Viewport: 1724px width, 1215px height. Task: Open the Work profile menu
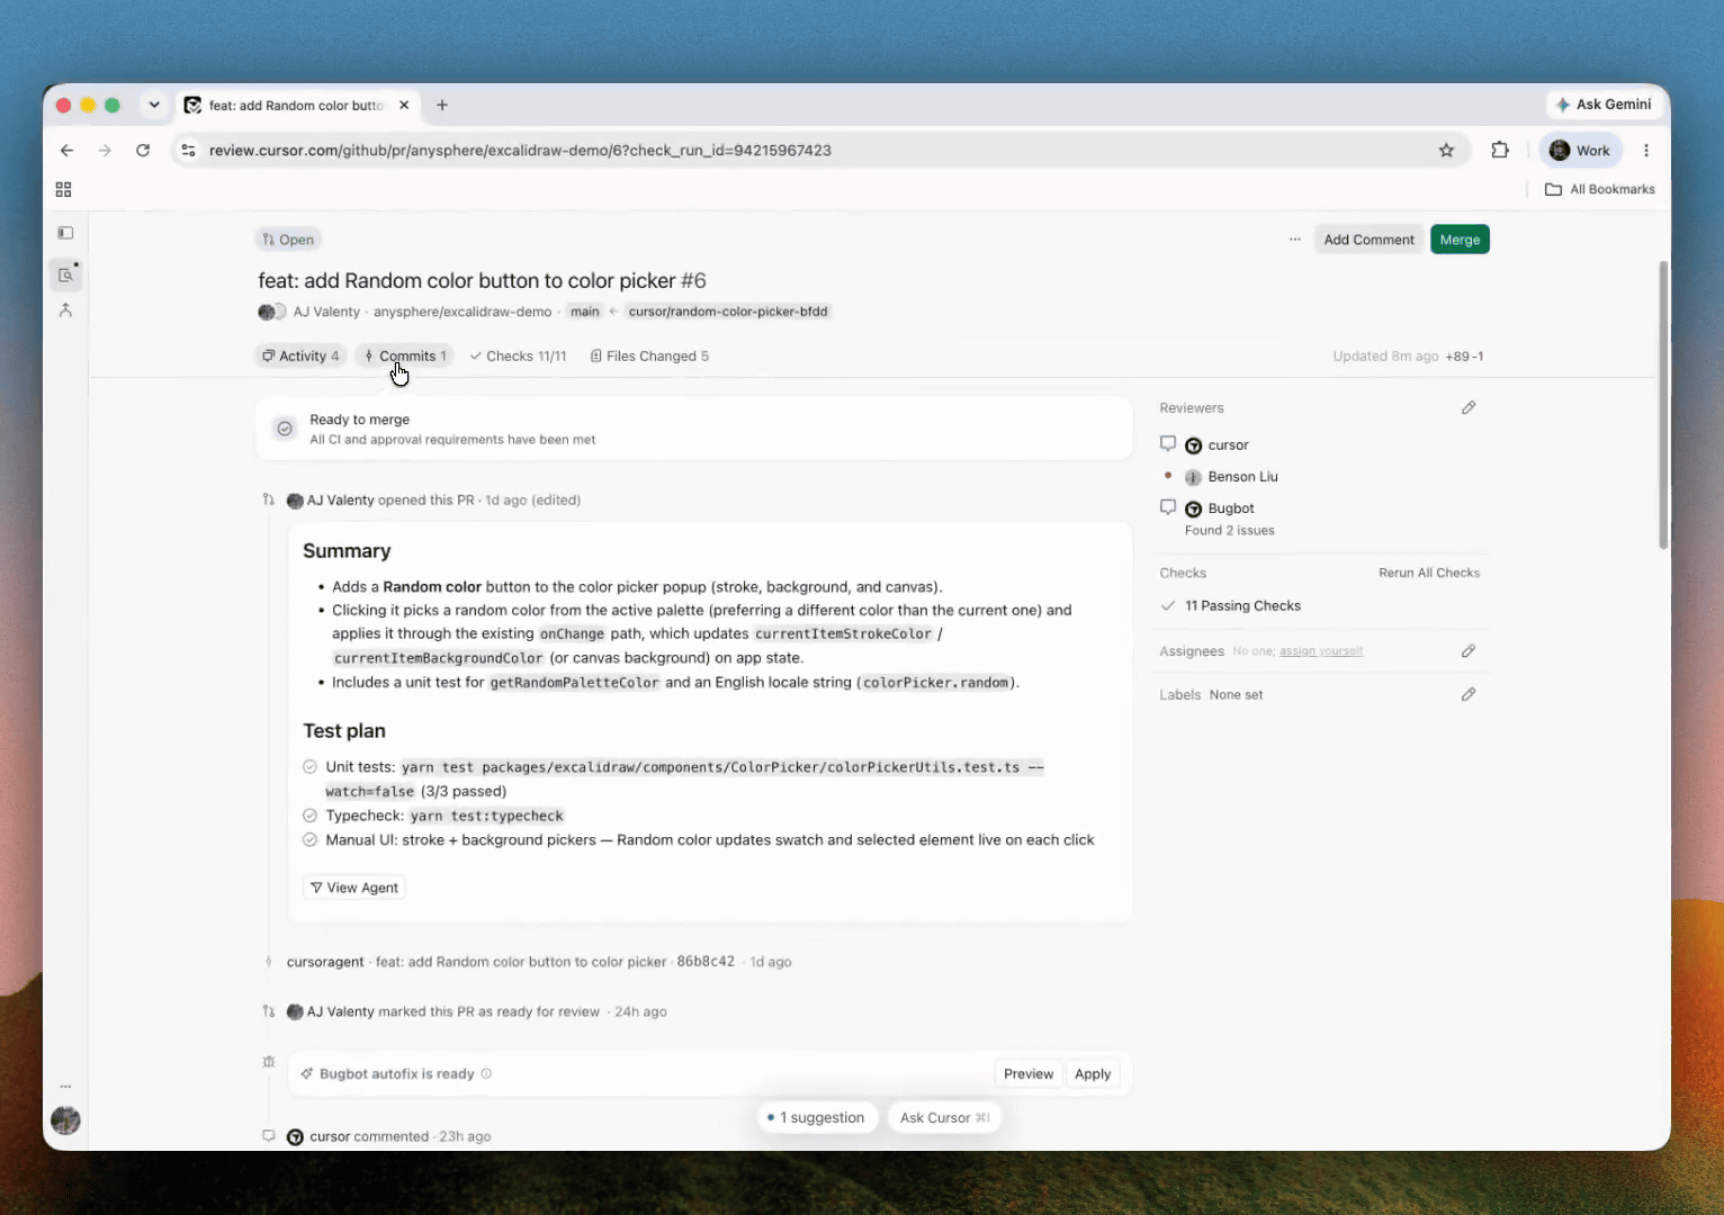click(1580, 150)
